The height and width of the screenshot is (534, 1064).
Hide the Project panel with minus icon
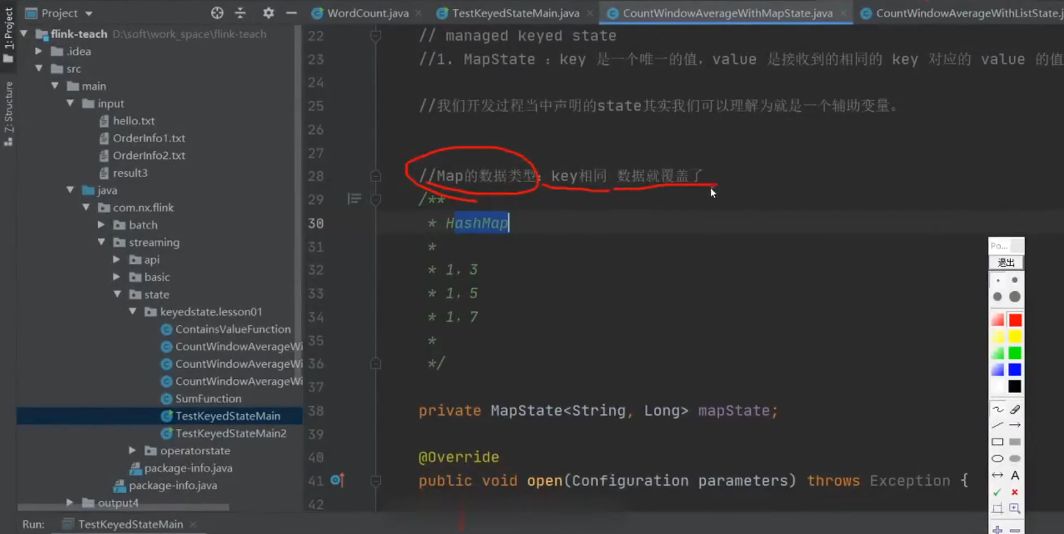[291, 13]
